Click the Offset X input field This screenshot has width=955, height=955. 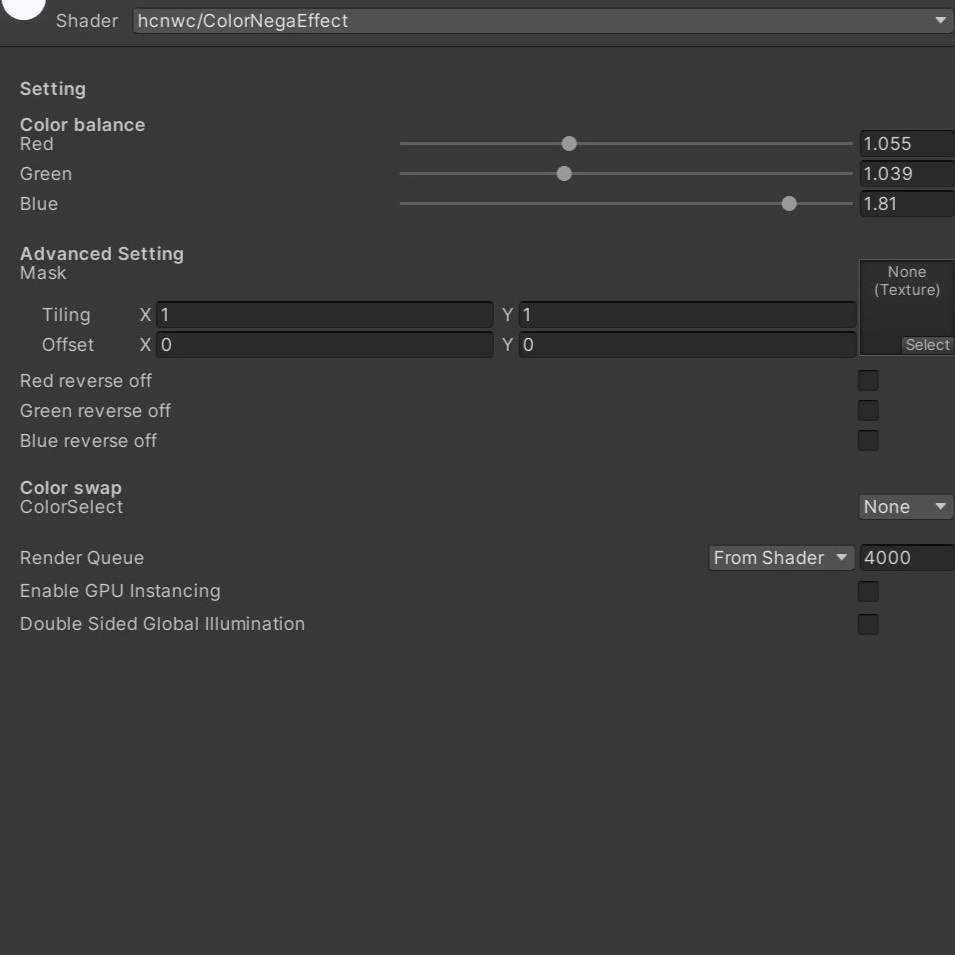(x=325, y=345)
